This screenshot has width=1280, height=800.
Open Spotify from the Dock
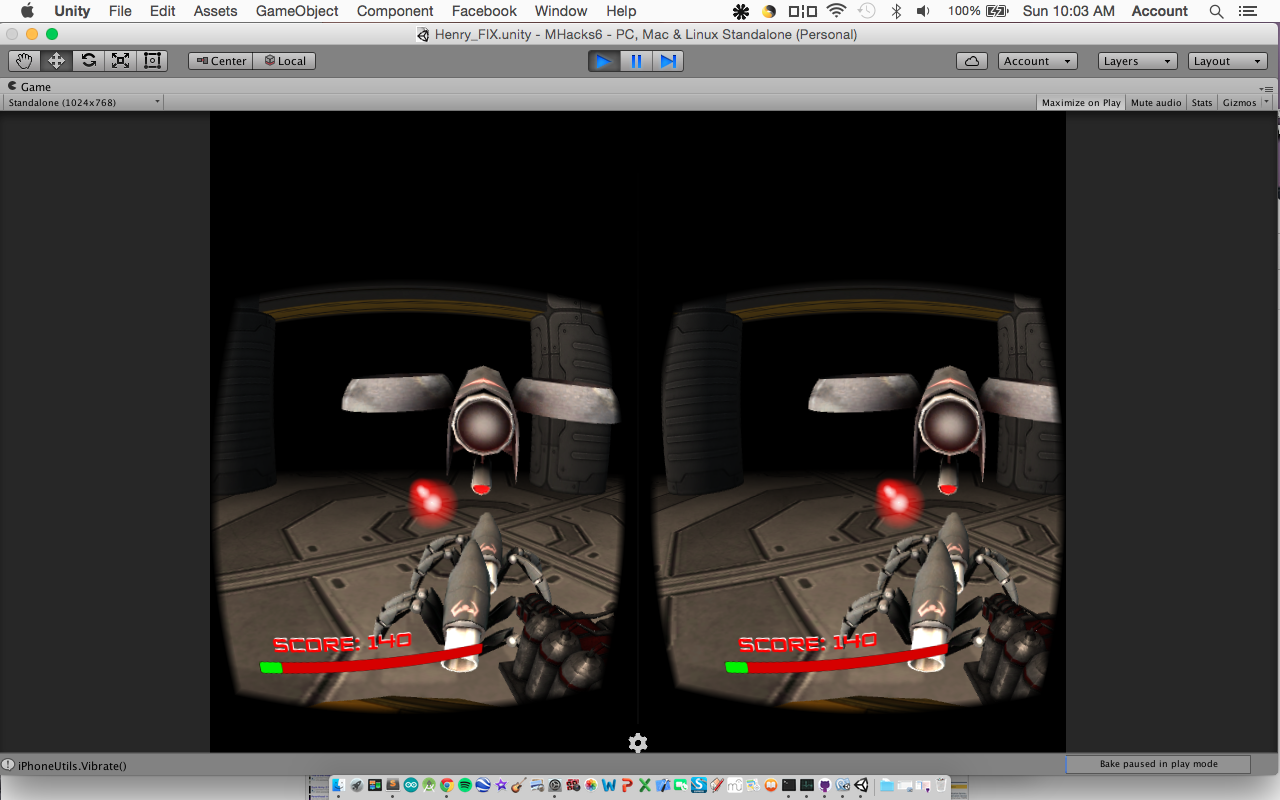(x=465, y=785)
